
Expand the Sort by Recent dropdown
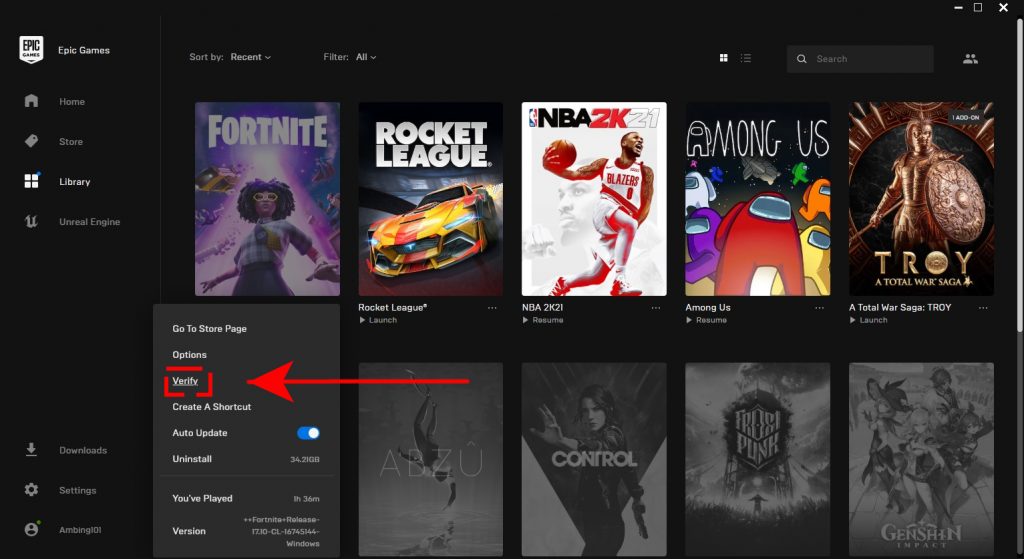(x=250, y=57)
